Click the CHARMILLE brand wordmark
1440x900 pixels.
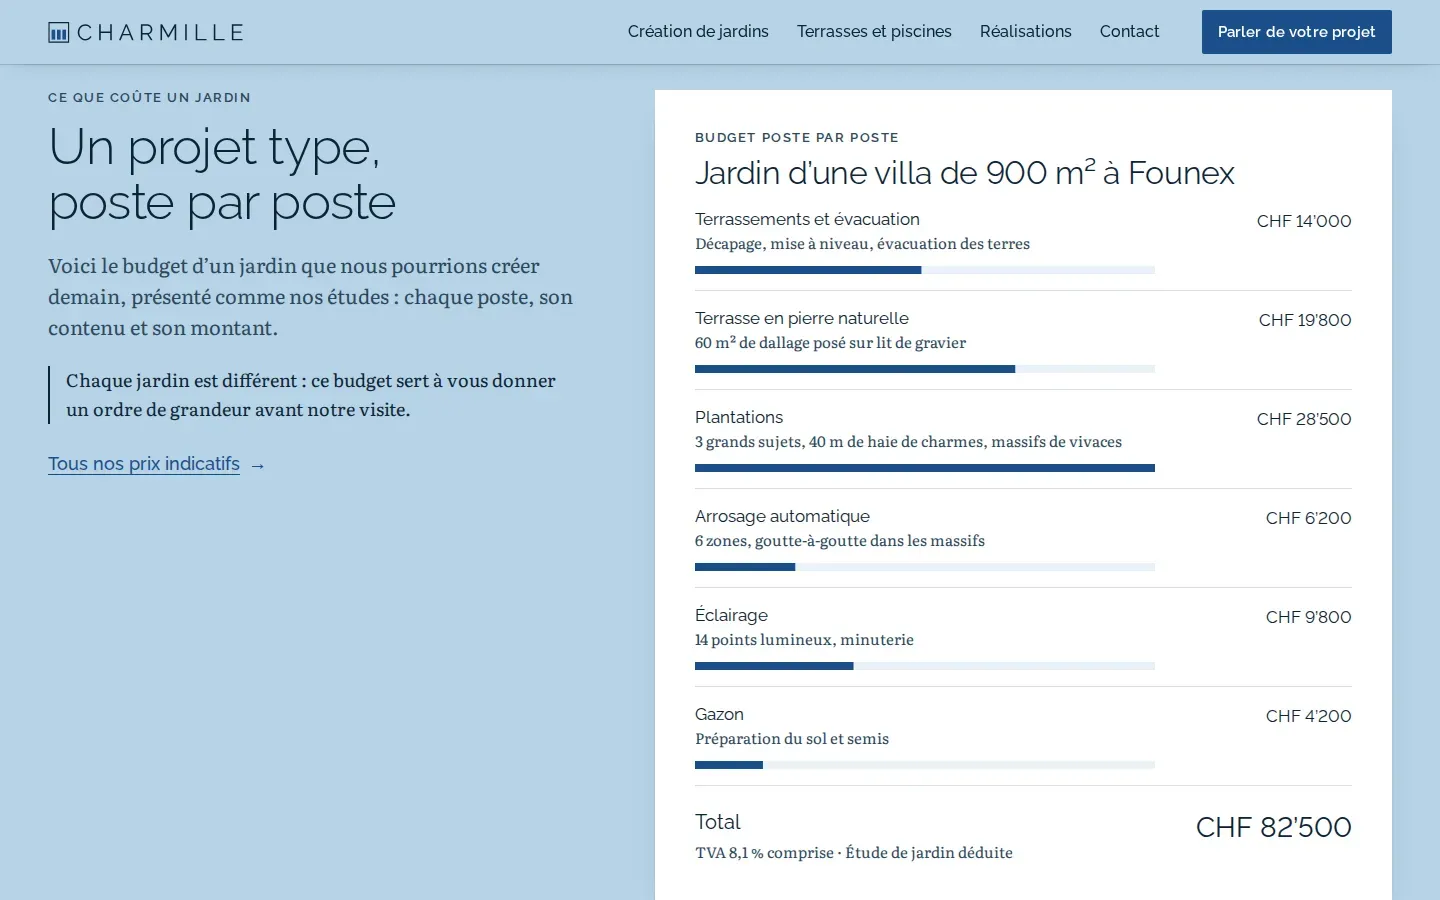tap(160, 33)
